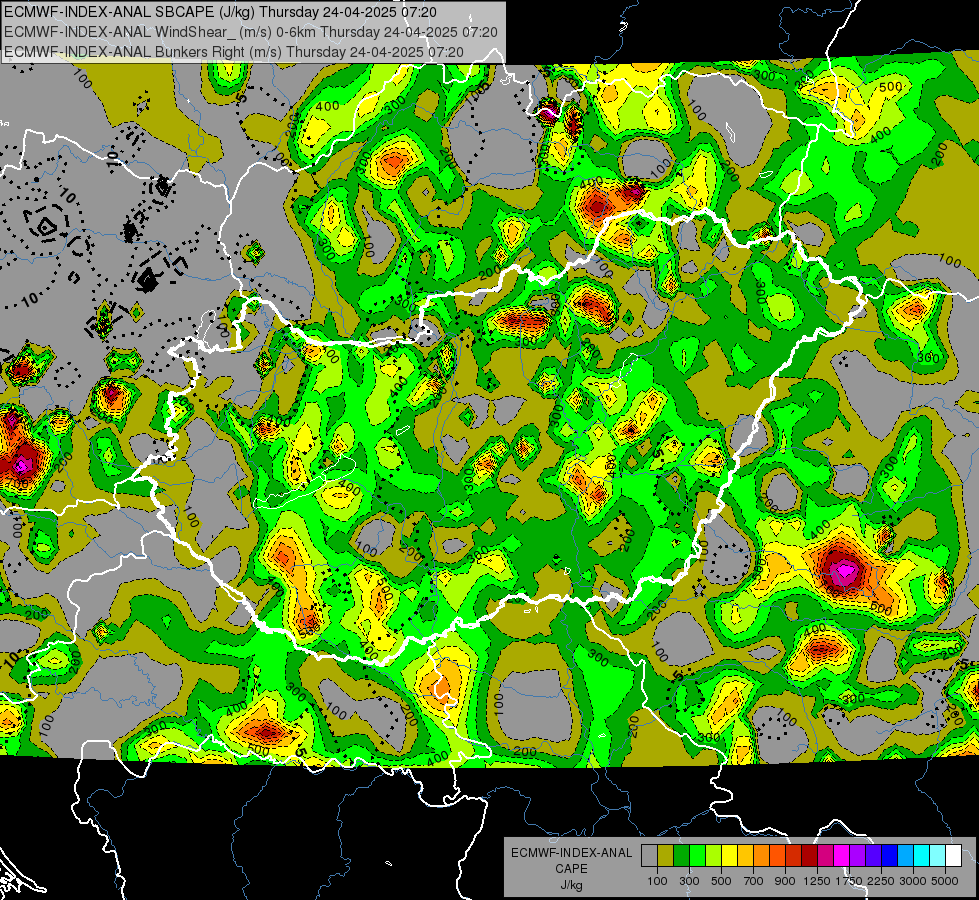Click the CAPE label in legend
The image size is (979, 900).
(571, 868)
